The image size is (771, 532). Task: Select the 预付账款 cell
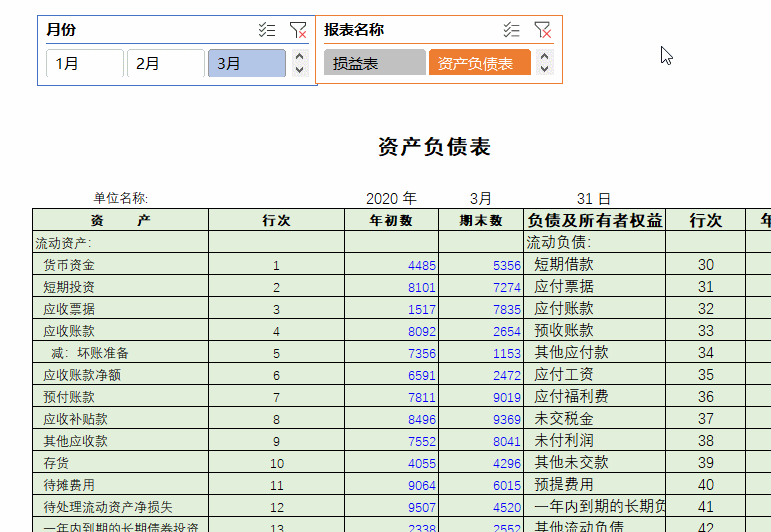coord(120,396)
